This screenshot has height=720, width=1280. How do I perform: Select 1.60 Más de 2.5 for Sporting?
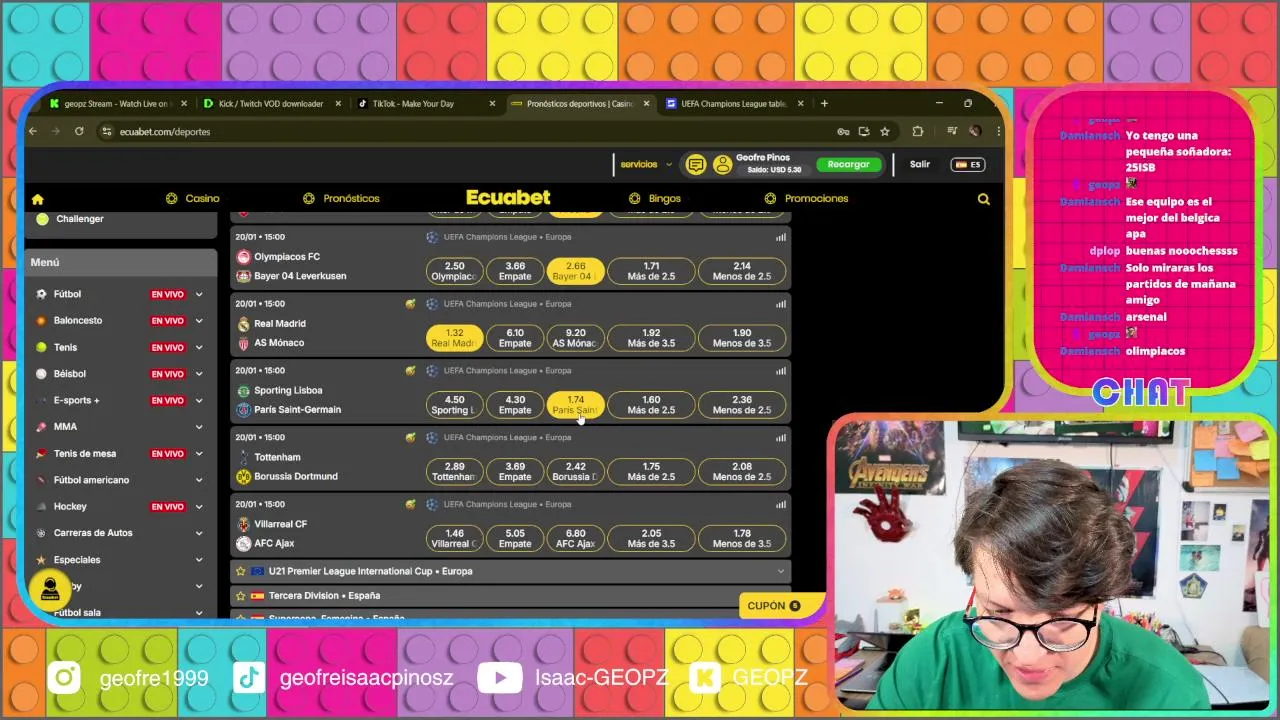pos(651,405)
